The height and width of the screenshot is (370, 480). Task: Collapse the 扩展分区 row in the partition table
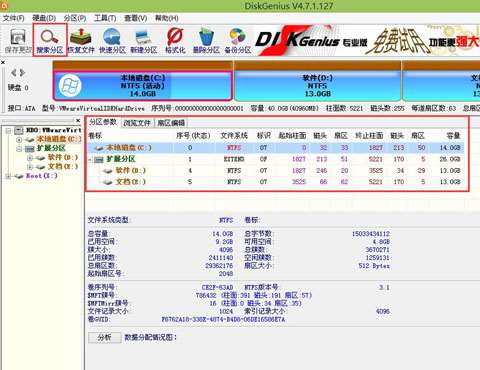click(90, 159)
